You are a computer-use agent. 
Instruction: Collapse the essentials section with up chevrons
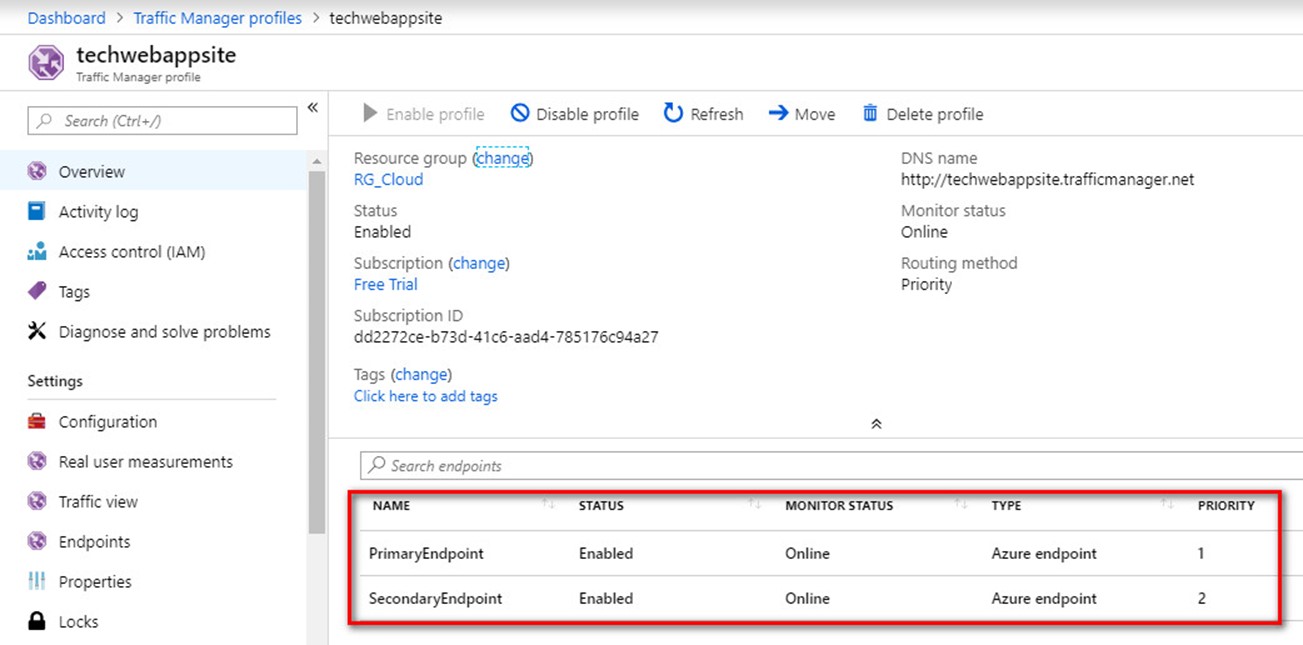(x=876, y=424)
